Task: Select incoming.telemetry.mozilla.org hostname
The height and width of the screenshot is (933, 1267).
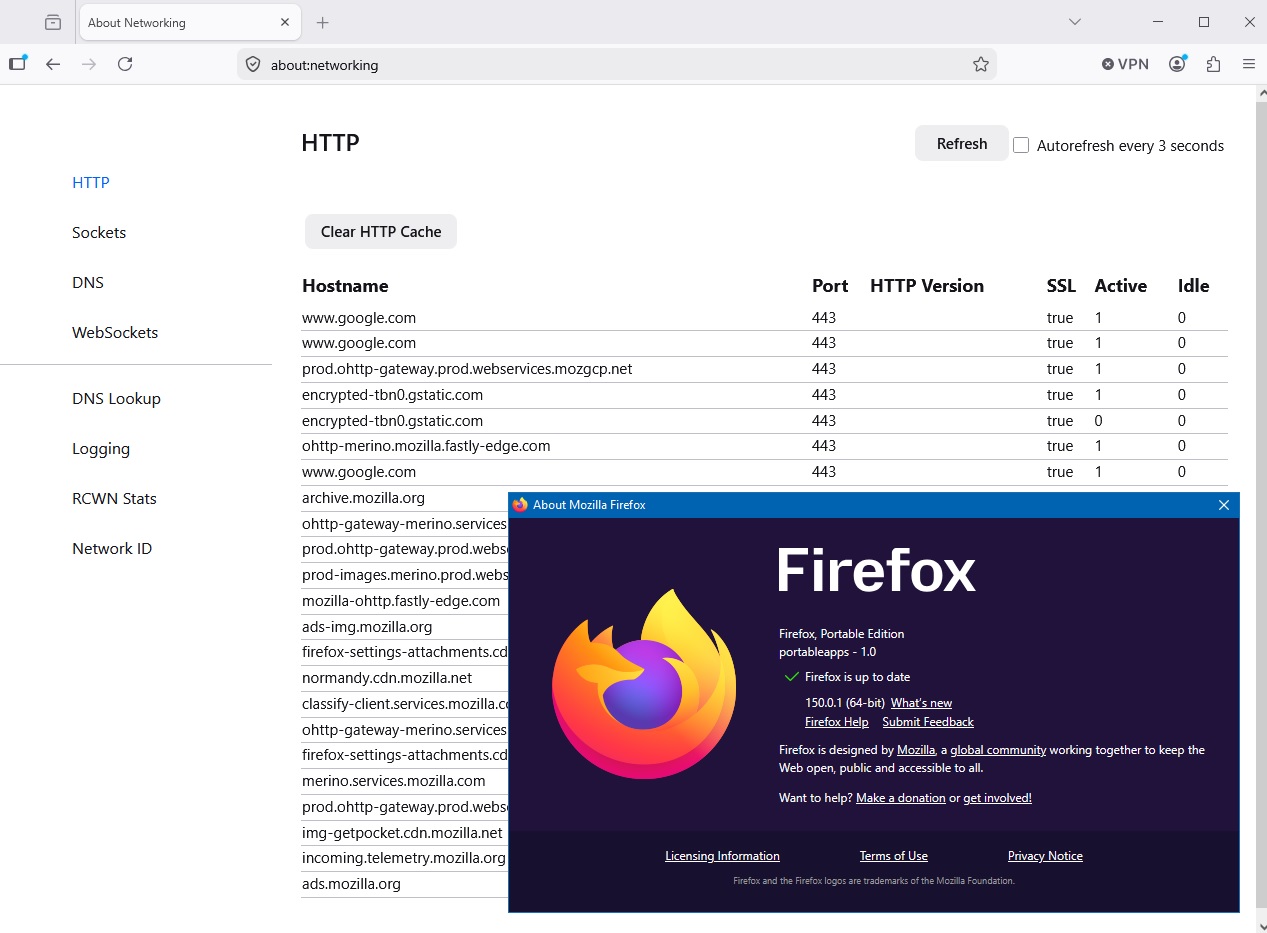Action: [x=404, y=858]
